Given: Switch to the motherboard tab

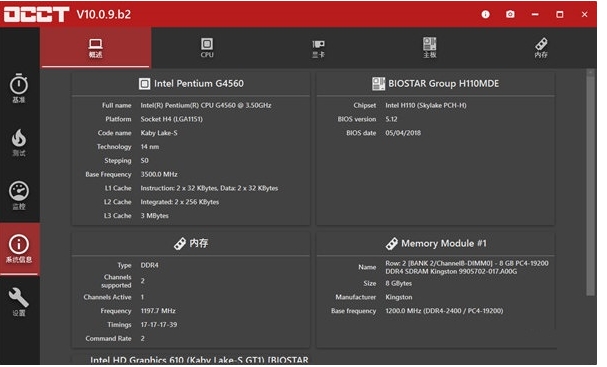Looking at the screenshot, I should coord(430,48).
